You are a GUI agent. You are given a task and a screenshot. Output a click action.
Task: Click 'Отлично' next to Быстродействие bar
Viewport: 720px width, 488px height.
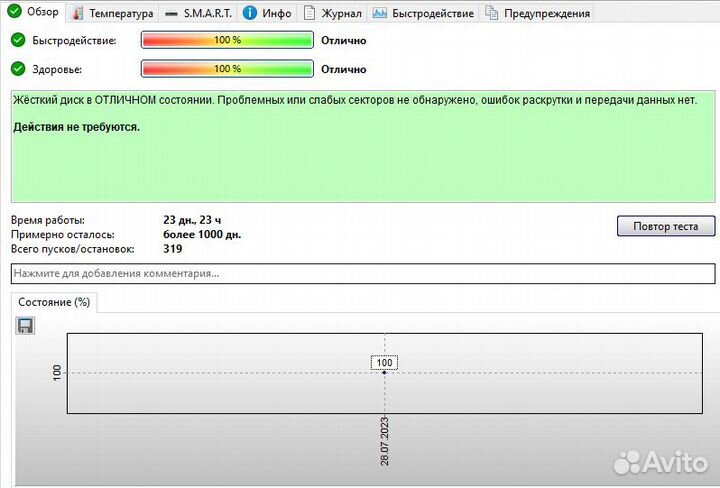343,40
